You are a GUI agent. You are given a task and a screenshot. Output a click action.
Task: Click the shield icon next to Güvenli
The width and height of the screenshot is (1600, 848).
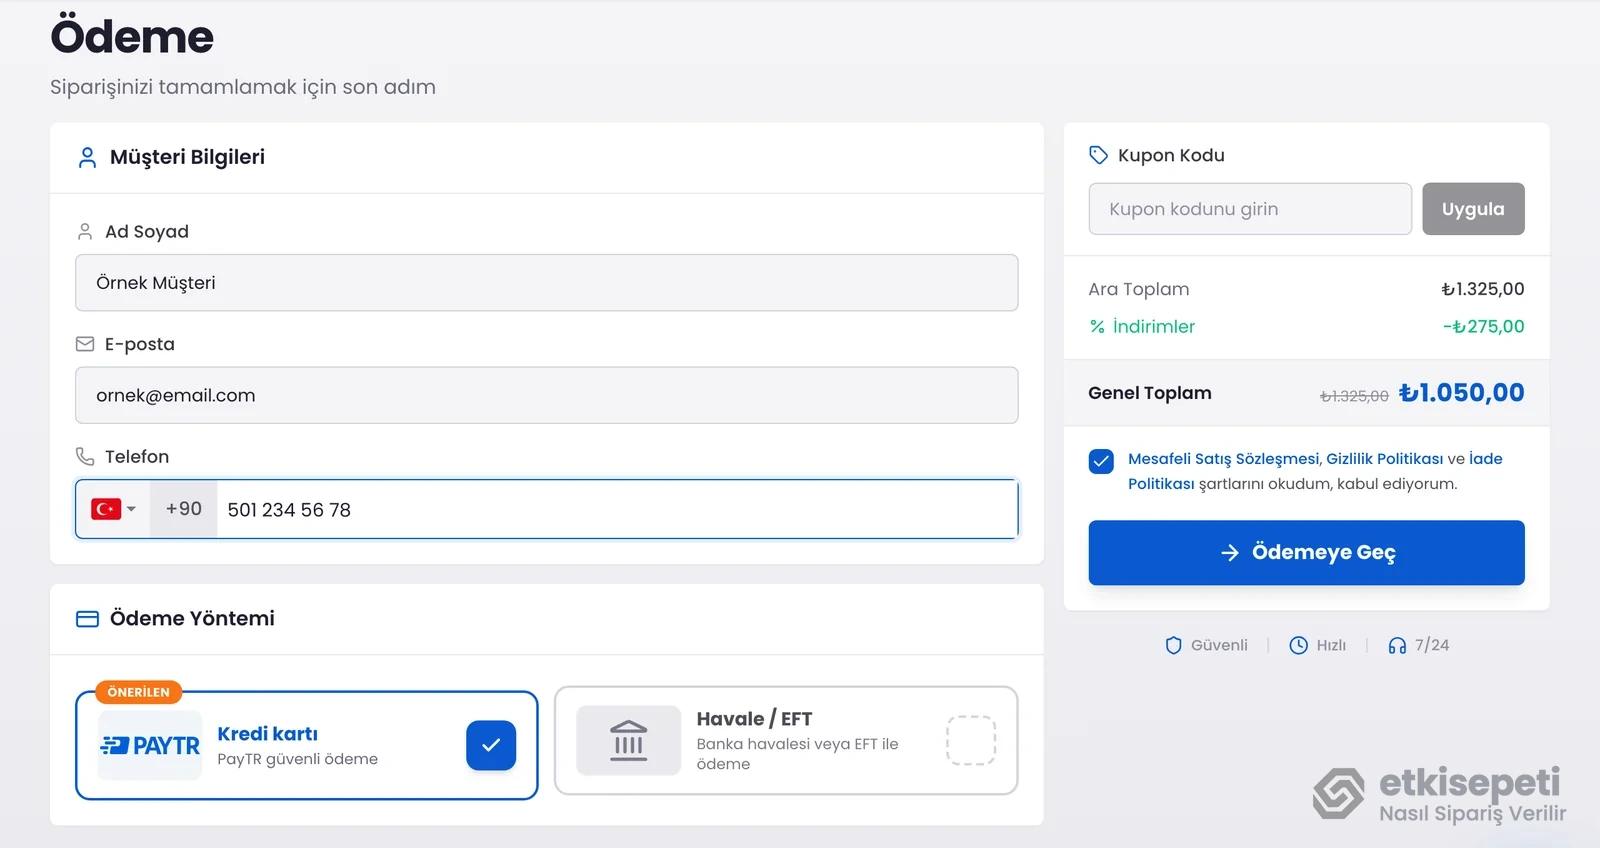coord(1174,645)
